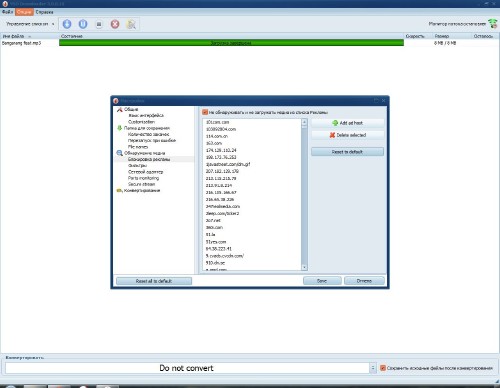Select Secure stream settings tree item
500x388 pixels.
(x=142, y=184)
